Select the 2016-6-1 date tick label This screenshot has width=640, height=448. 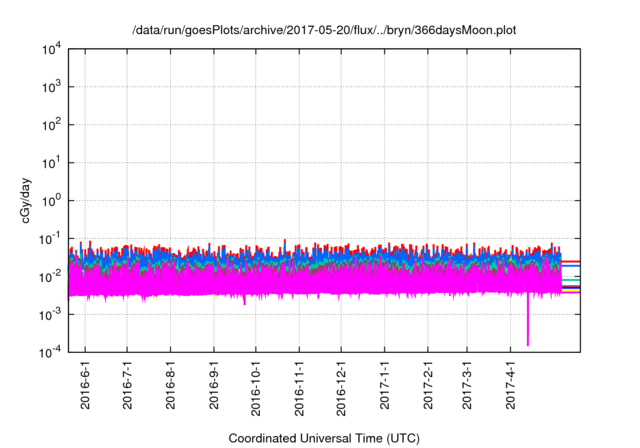tap(85, 385)
